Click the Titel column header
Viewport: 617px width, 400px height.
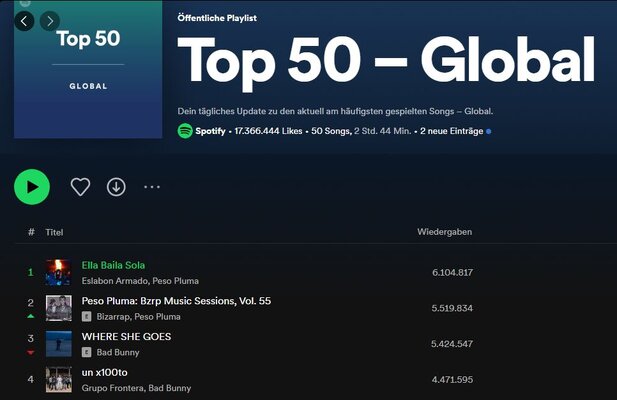[54, 232]
